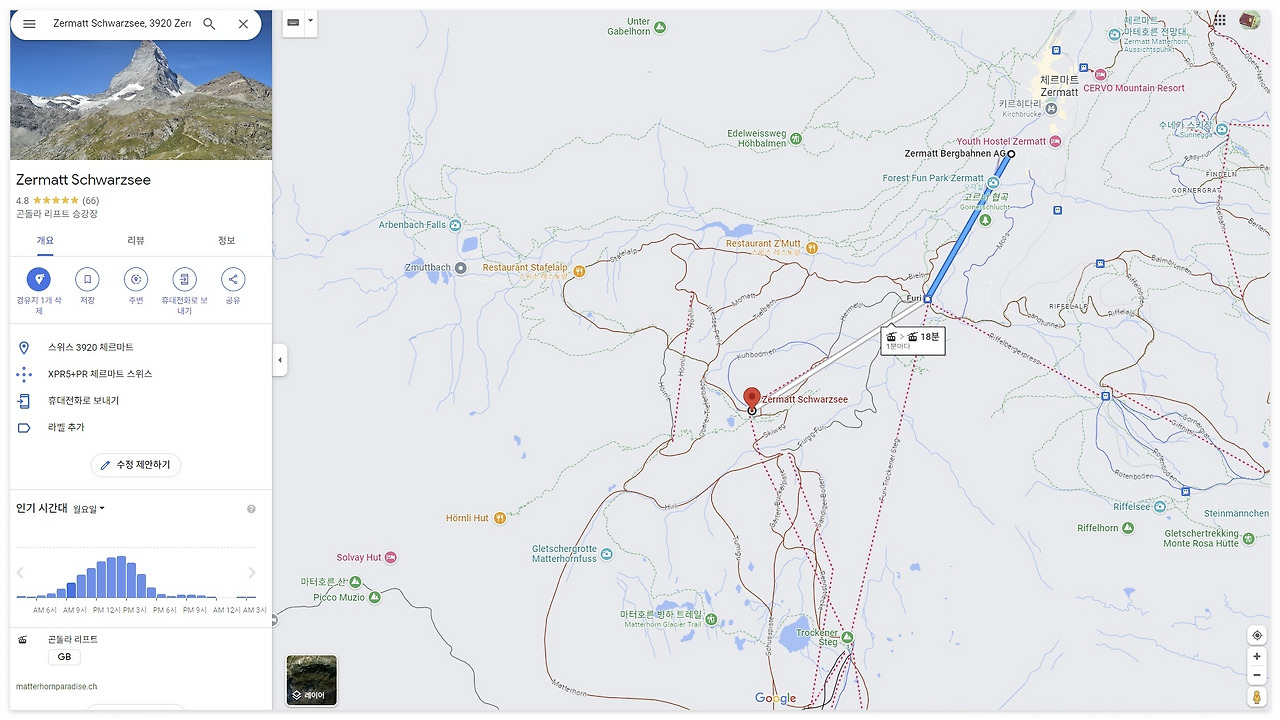This screenshot has width=1280, height=720.
Task: Click the search magnifier icon
Action: tap(209, 24)
